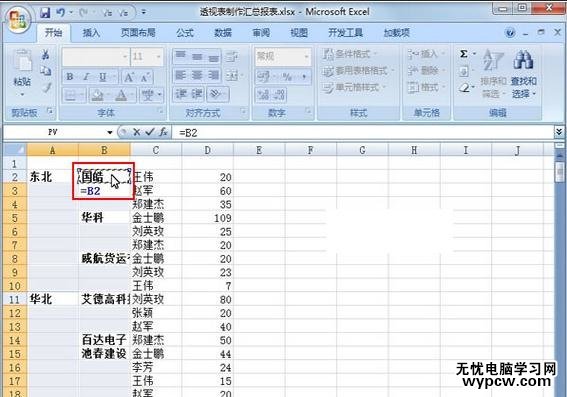Click 插入 in cells group
This screenshot has height=397, width=567.
click(425, 54)
